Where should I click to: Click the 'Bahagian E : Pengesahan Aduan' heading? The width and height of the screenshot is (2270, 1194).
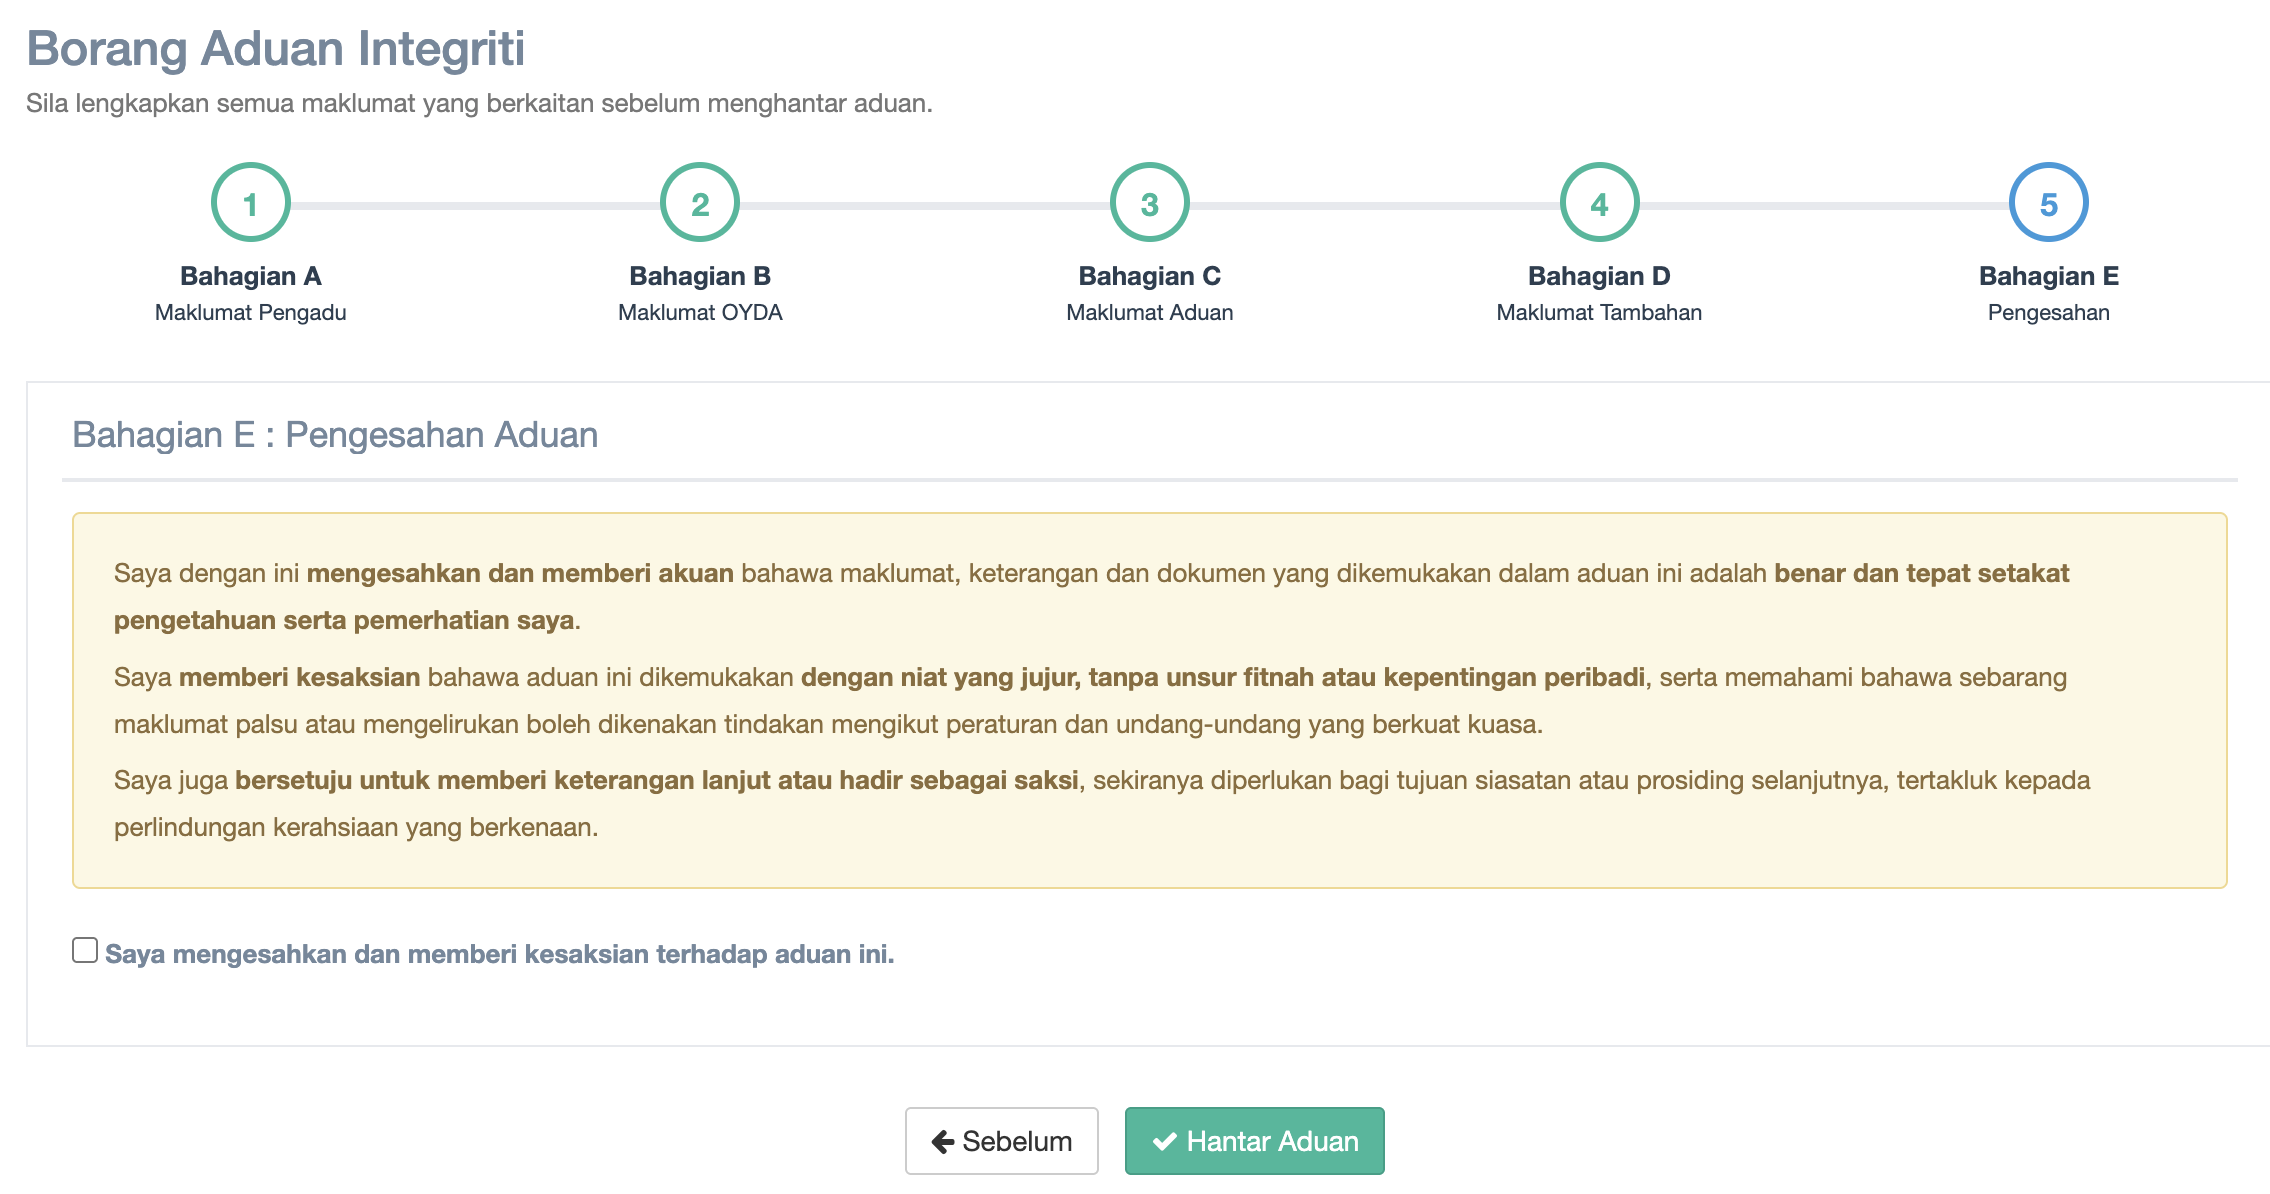pos(335,435)
